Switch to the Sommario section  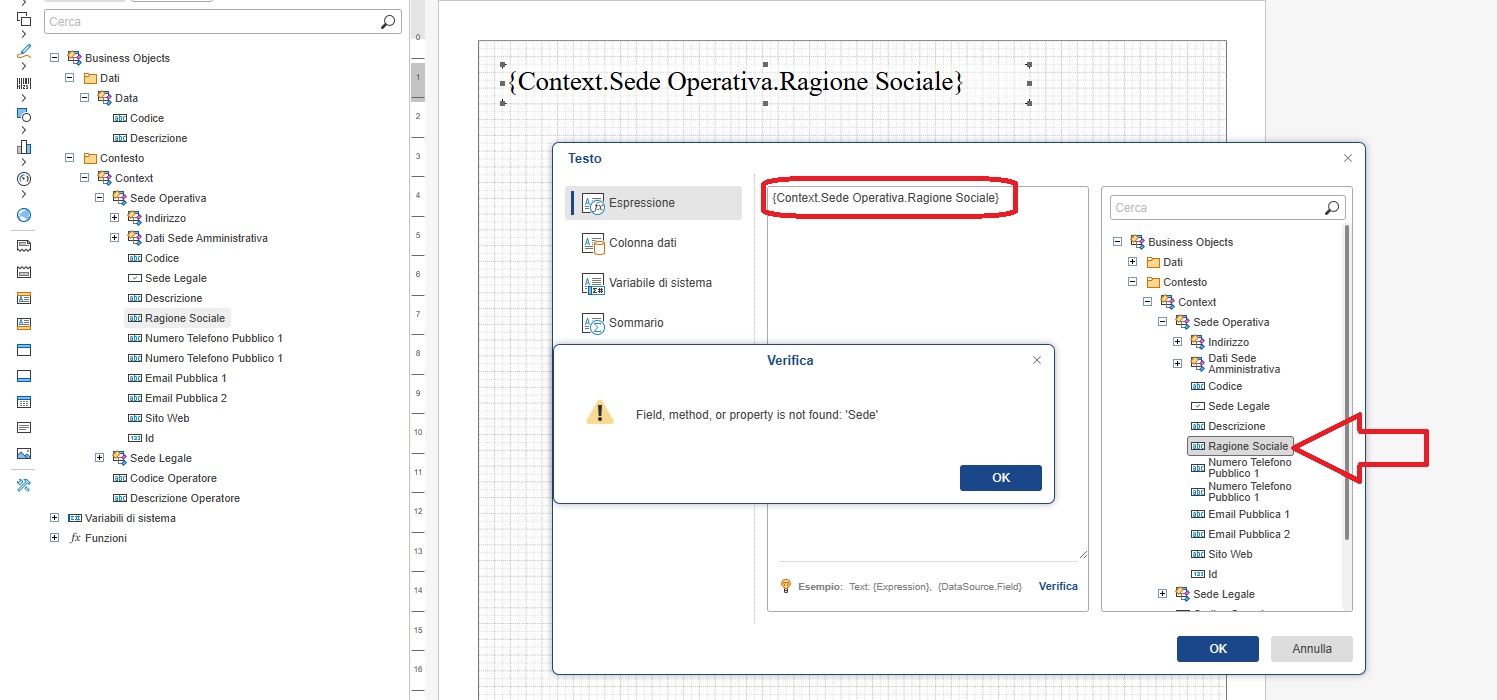(x=635, y=323)
